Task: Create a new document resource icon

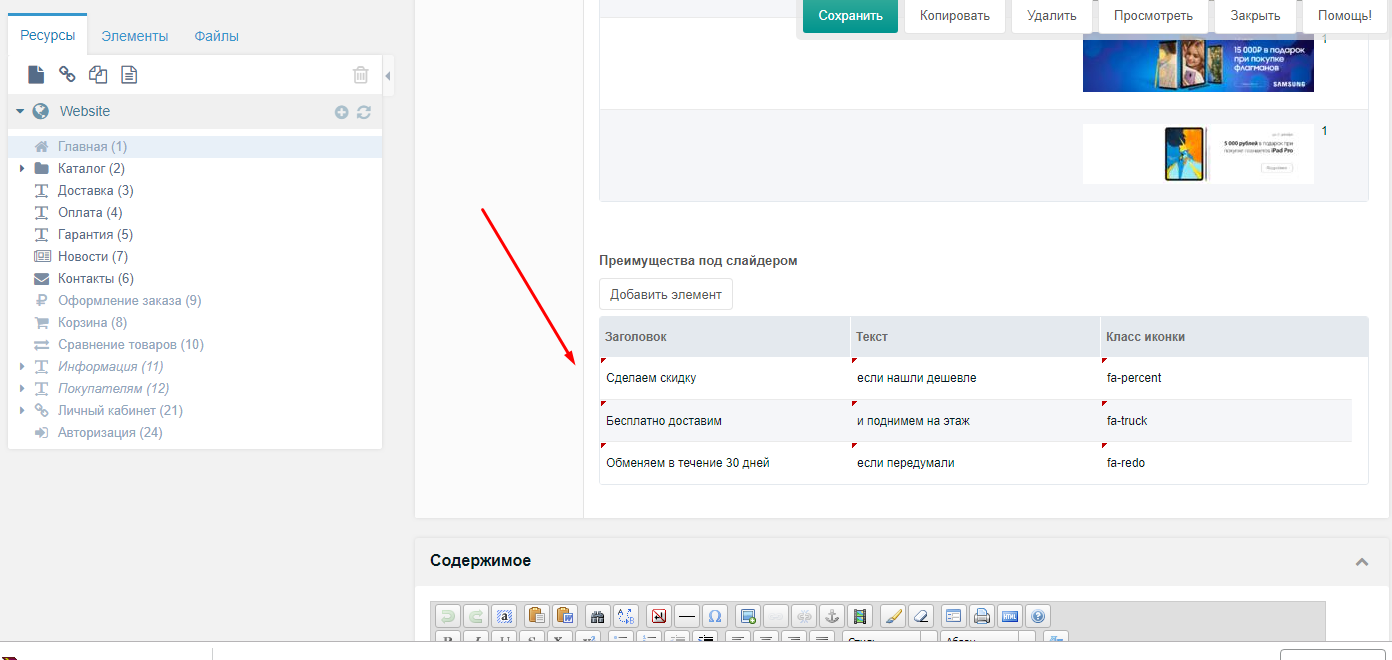Action: tap(36, 74)
